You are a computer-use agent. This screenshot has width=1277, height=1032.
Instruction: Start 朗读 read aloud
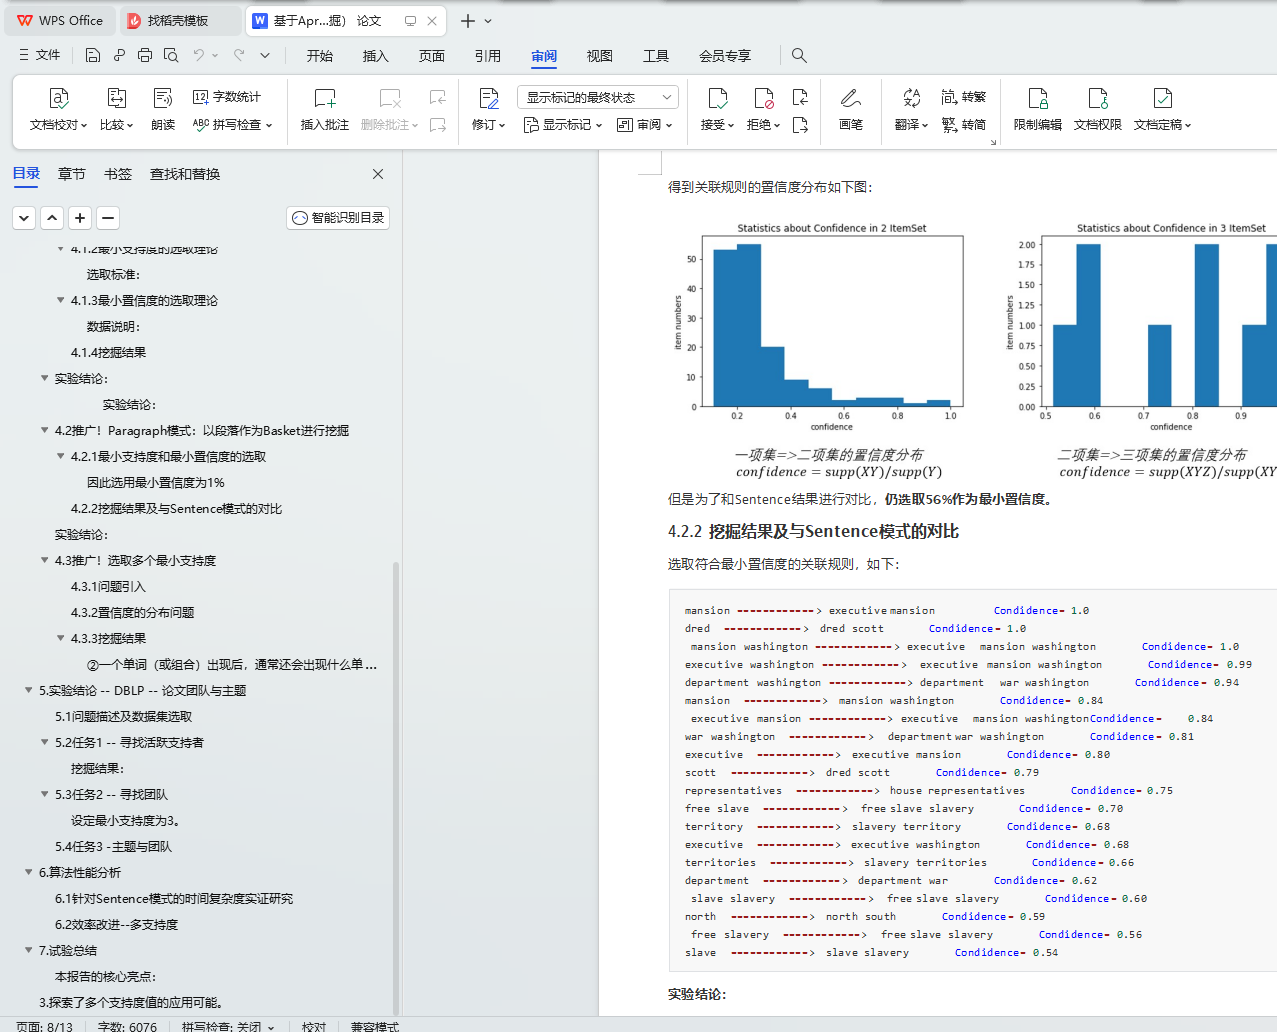163,109
